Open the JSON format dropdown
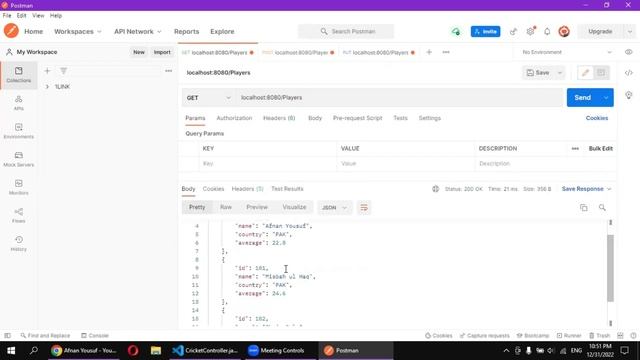The height and width of the screenshot is (360, 640). [x=334, y=207]
